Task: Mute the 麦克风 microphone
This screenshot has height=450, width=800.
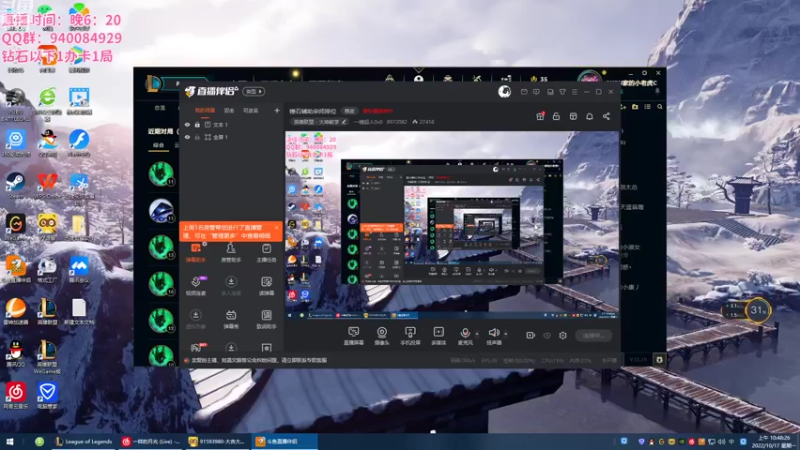Action: coord(465,336)
